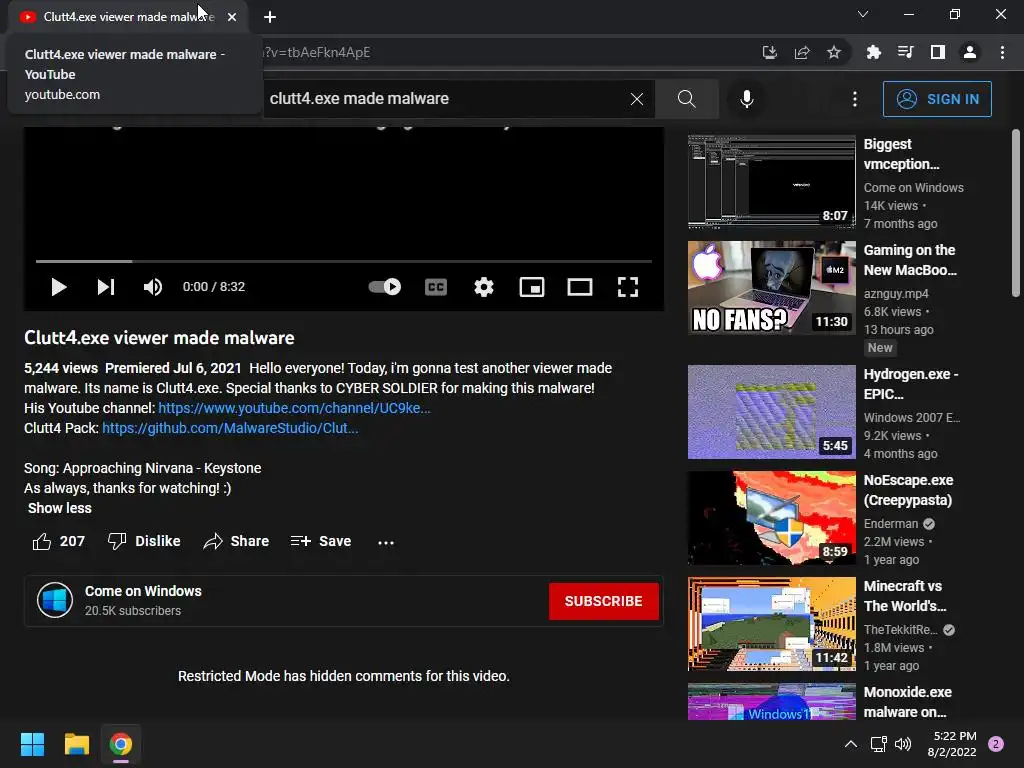Open notifications badge showing 2
This screenshot has width=1024, height=768.
click(x=996, y=744)
